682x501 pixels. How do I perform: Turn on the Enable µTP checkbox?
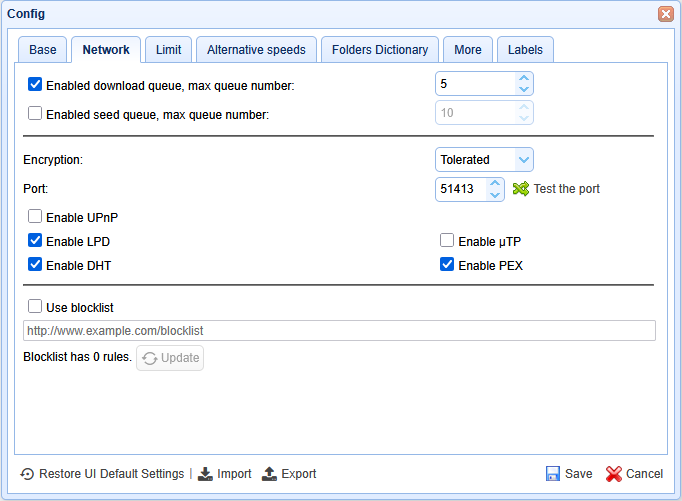click(x=447, y=241)
